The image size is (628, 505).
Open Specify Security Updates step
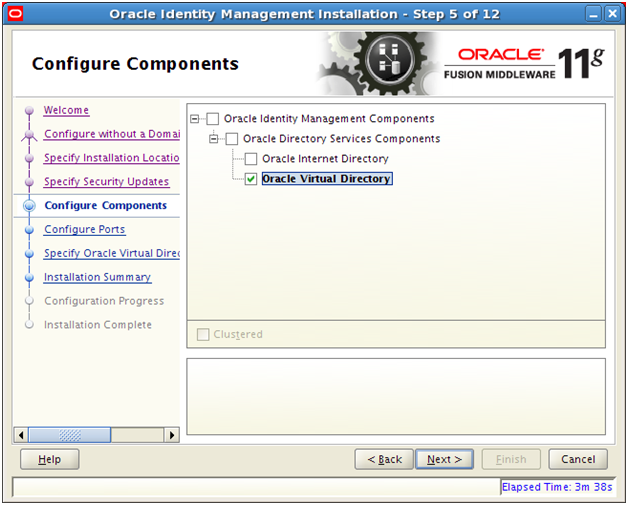(x=107, y=181)
